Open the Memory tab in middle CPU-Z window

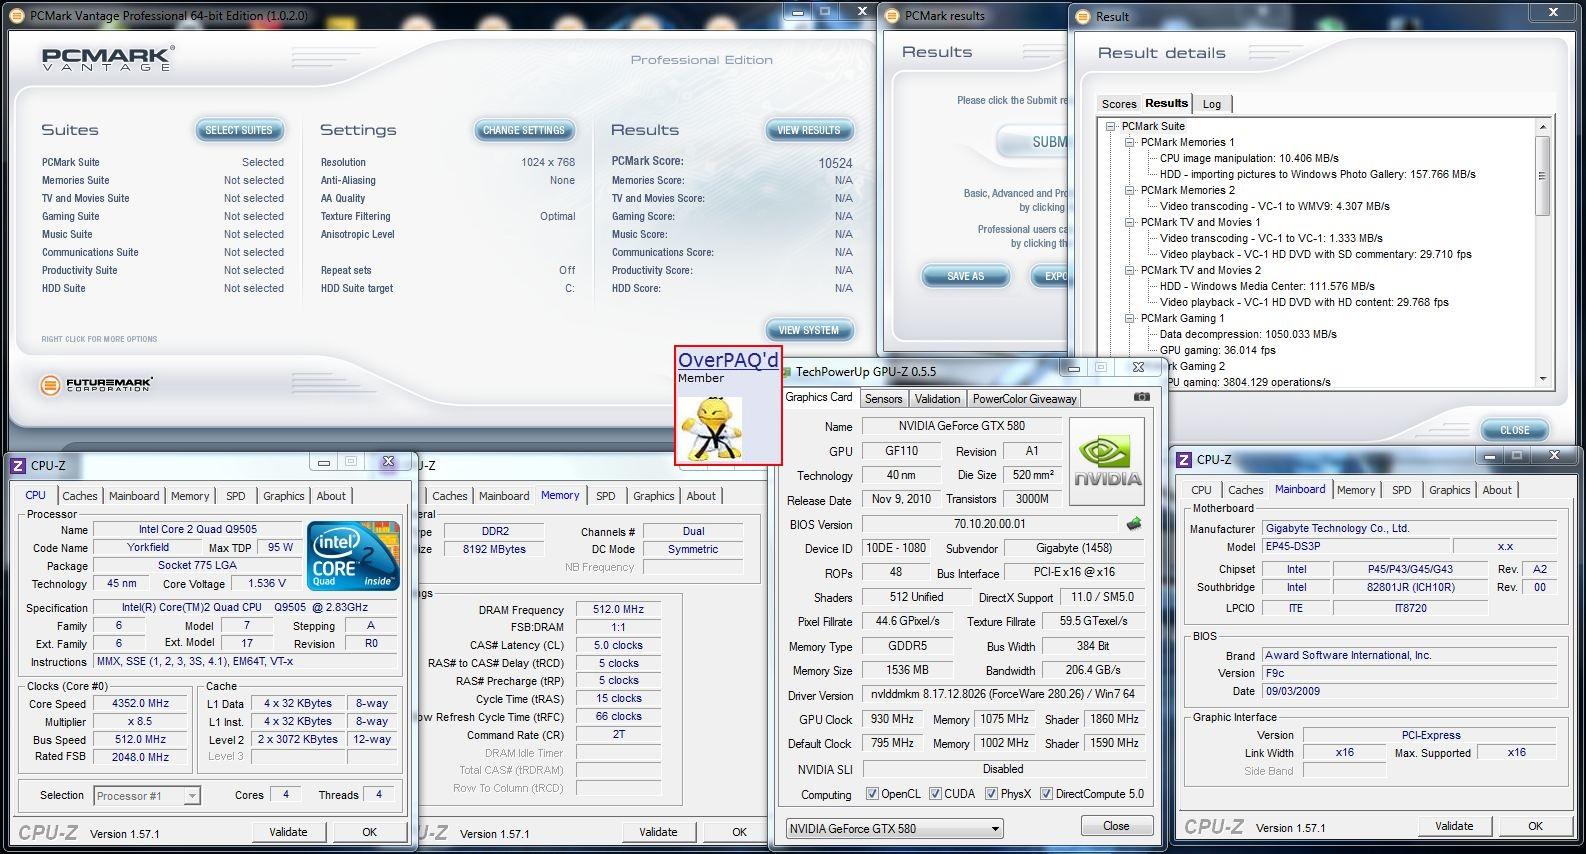[560, 496]
